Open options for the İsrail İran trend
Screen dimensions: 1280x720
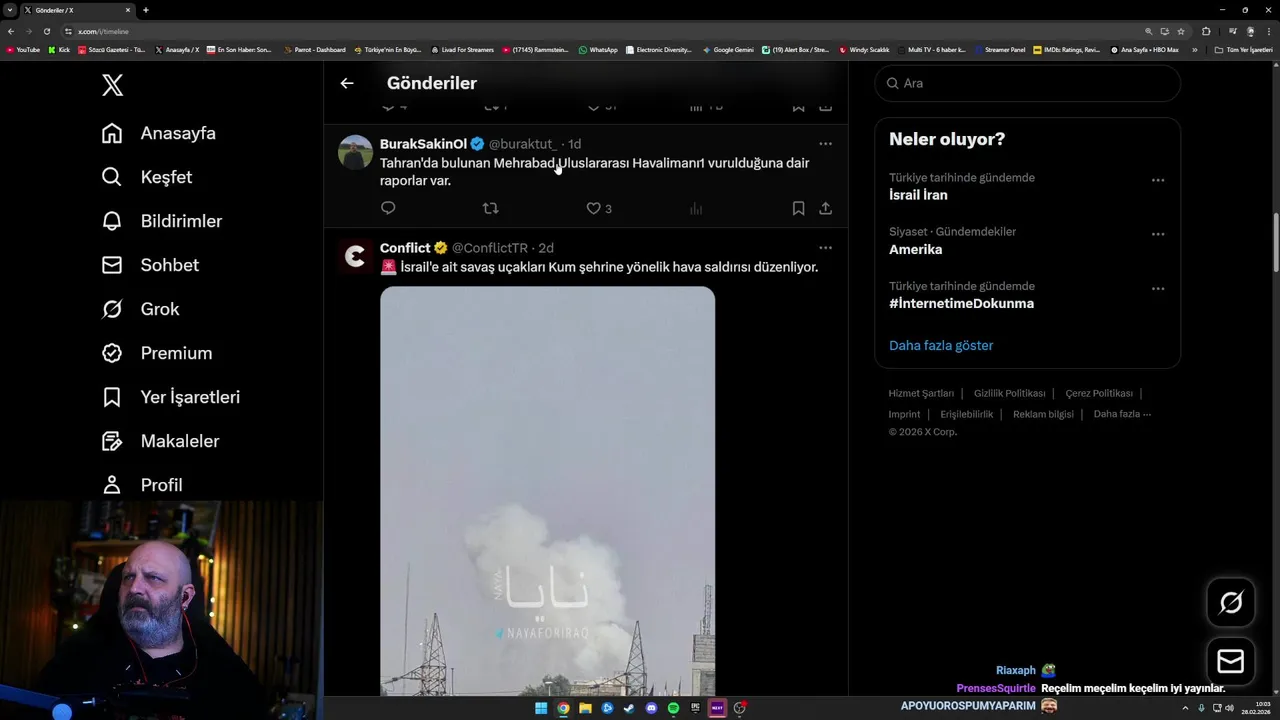tap(1157, 180)
